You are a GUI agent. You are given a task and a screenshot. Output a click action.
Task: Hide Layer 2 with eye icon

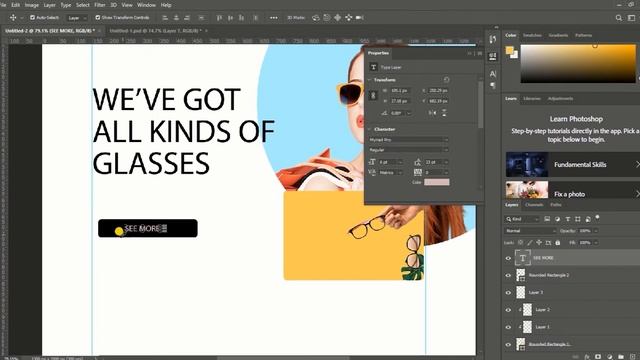pos(508,310)
